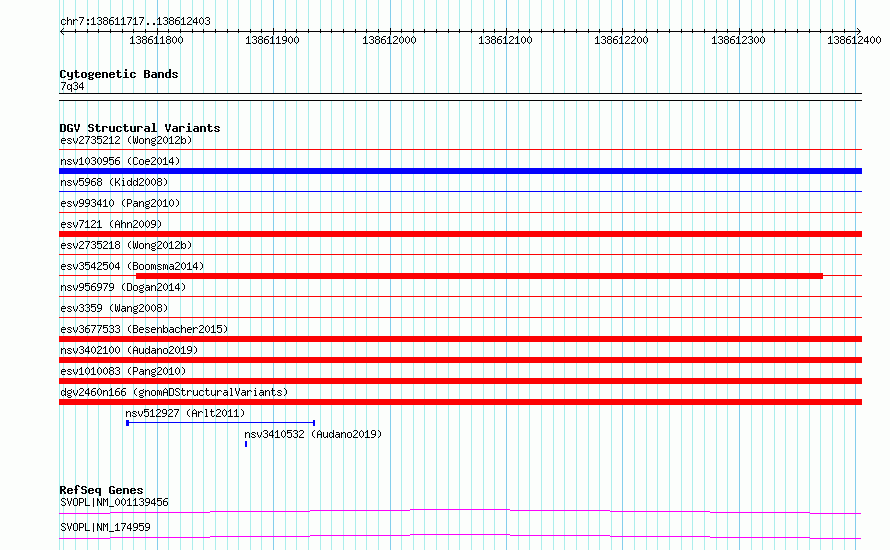The width and height of the screenshot is (890, 550).
Task: Select the nsv512927 (Arlt2011) label
Action: [185, 413]
